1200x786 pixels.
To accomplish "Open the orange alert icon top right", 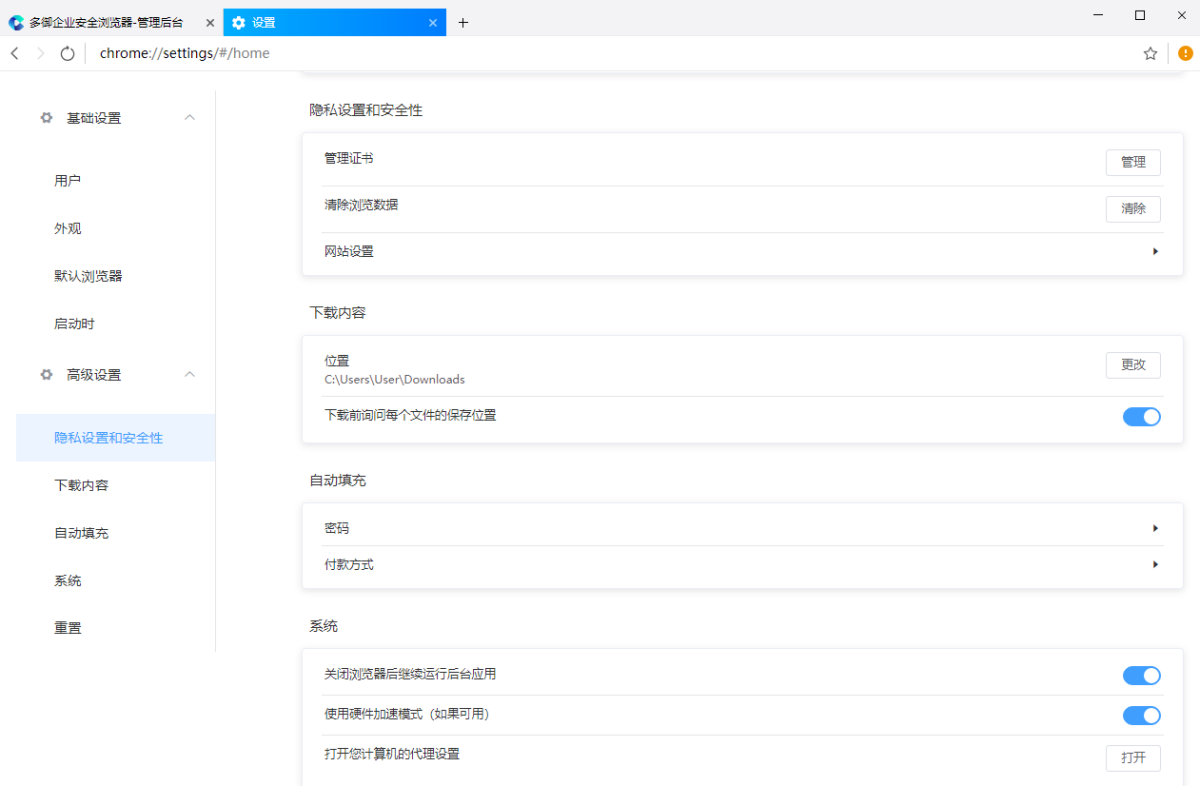I will tap(1184, 53).
